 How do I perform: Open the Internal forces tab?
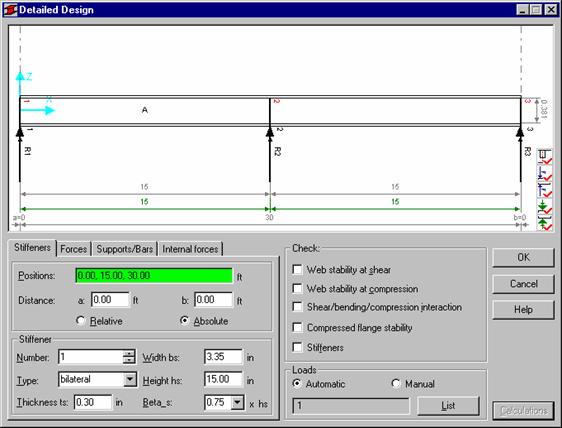[x=190, y=249]
